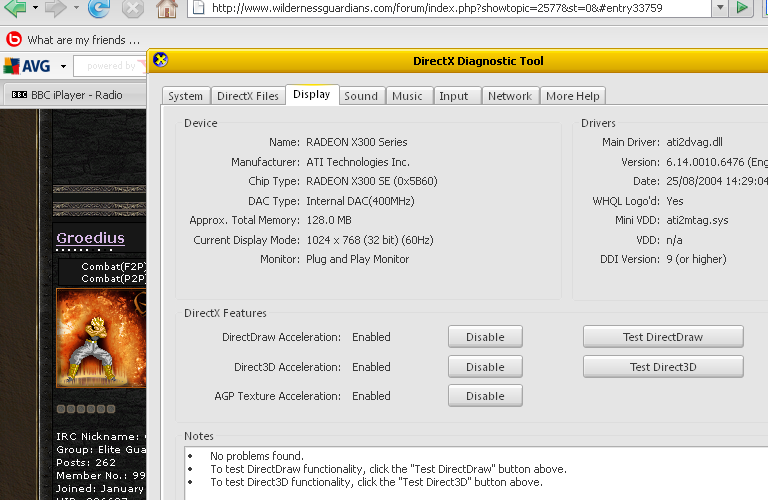Click the DirectDraw Acceleration 'Enabled' status
This screenshot has width=768, height=500.
coord(371,337)
